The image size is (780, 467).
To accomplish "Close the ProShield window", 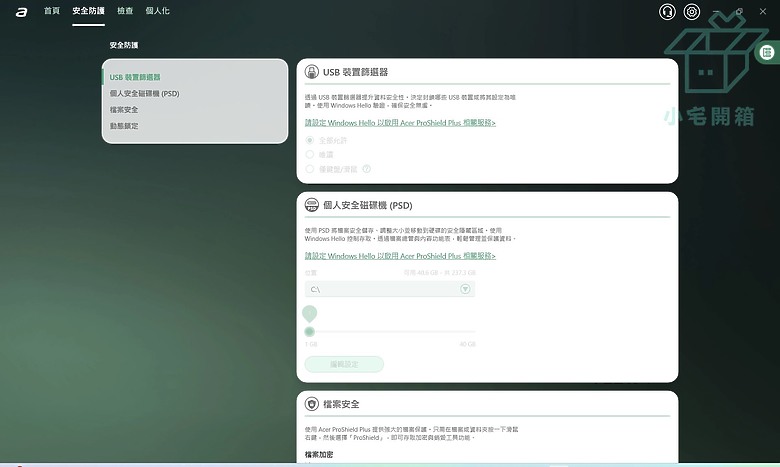I will pos(763,11).
